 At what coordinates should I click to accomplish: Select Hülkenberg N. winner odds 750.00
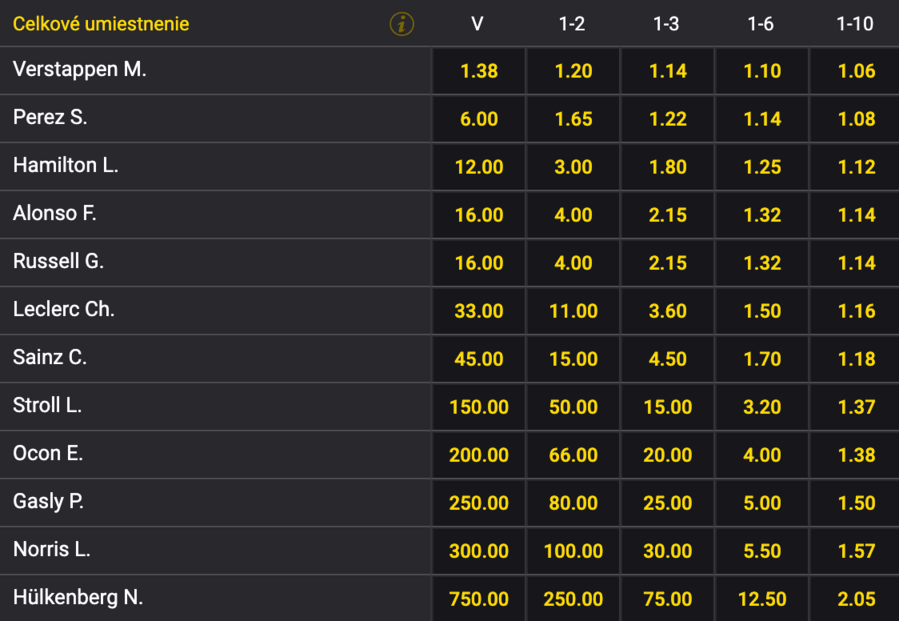479,599
